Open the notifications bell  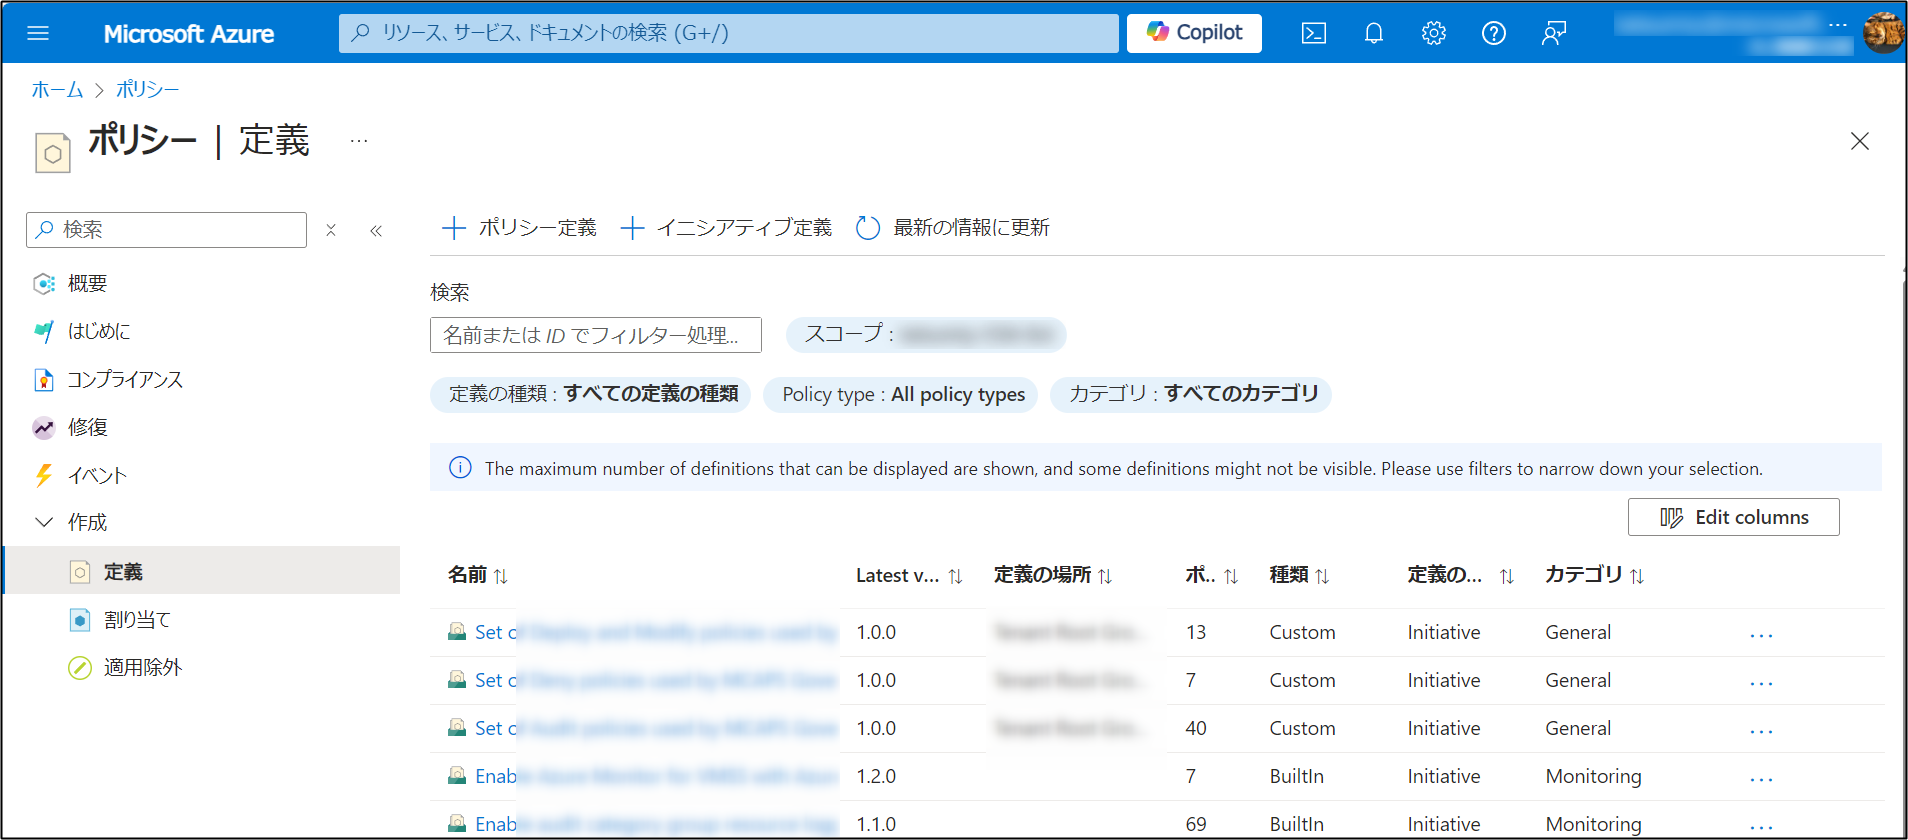1374,33
